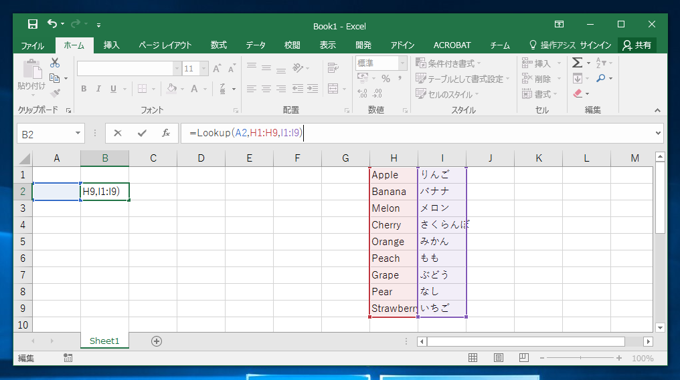Open the number format 標準 dropdown

pos(403,63)
